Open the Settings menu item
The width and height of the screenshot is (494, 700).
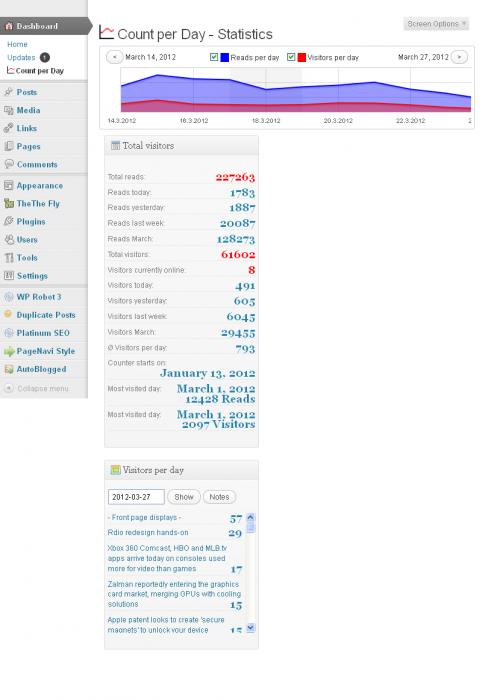[x=32, y=276]
